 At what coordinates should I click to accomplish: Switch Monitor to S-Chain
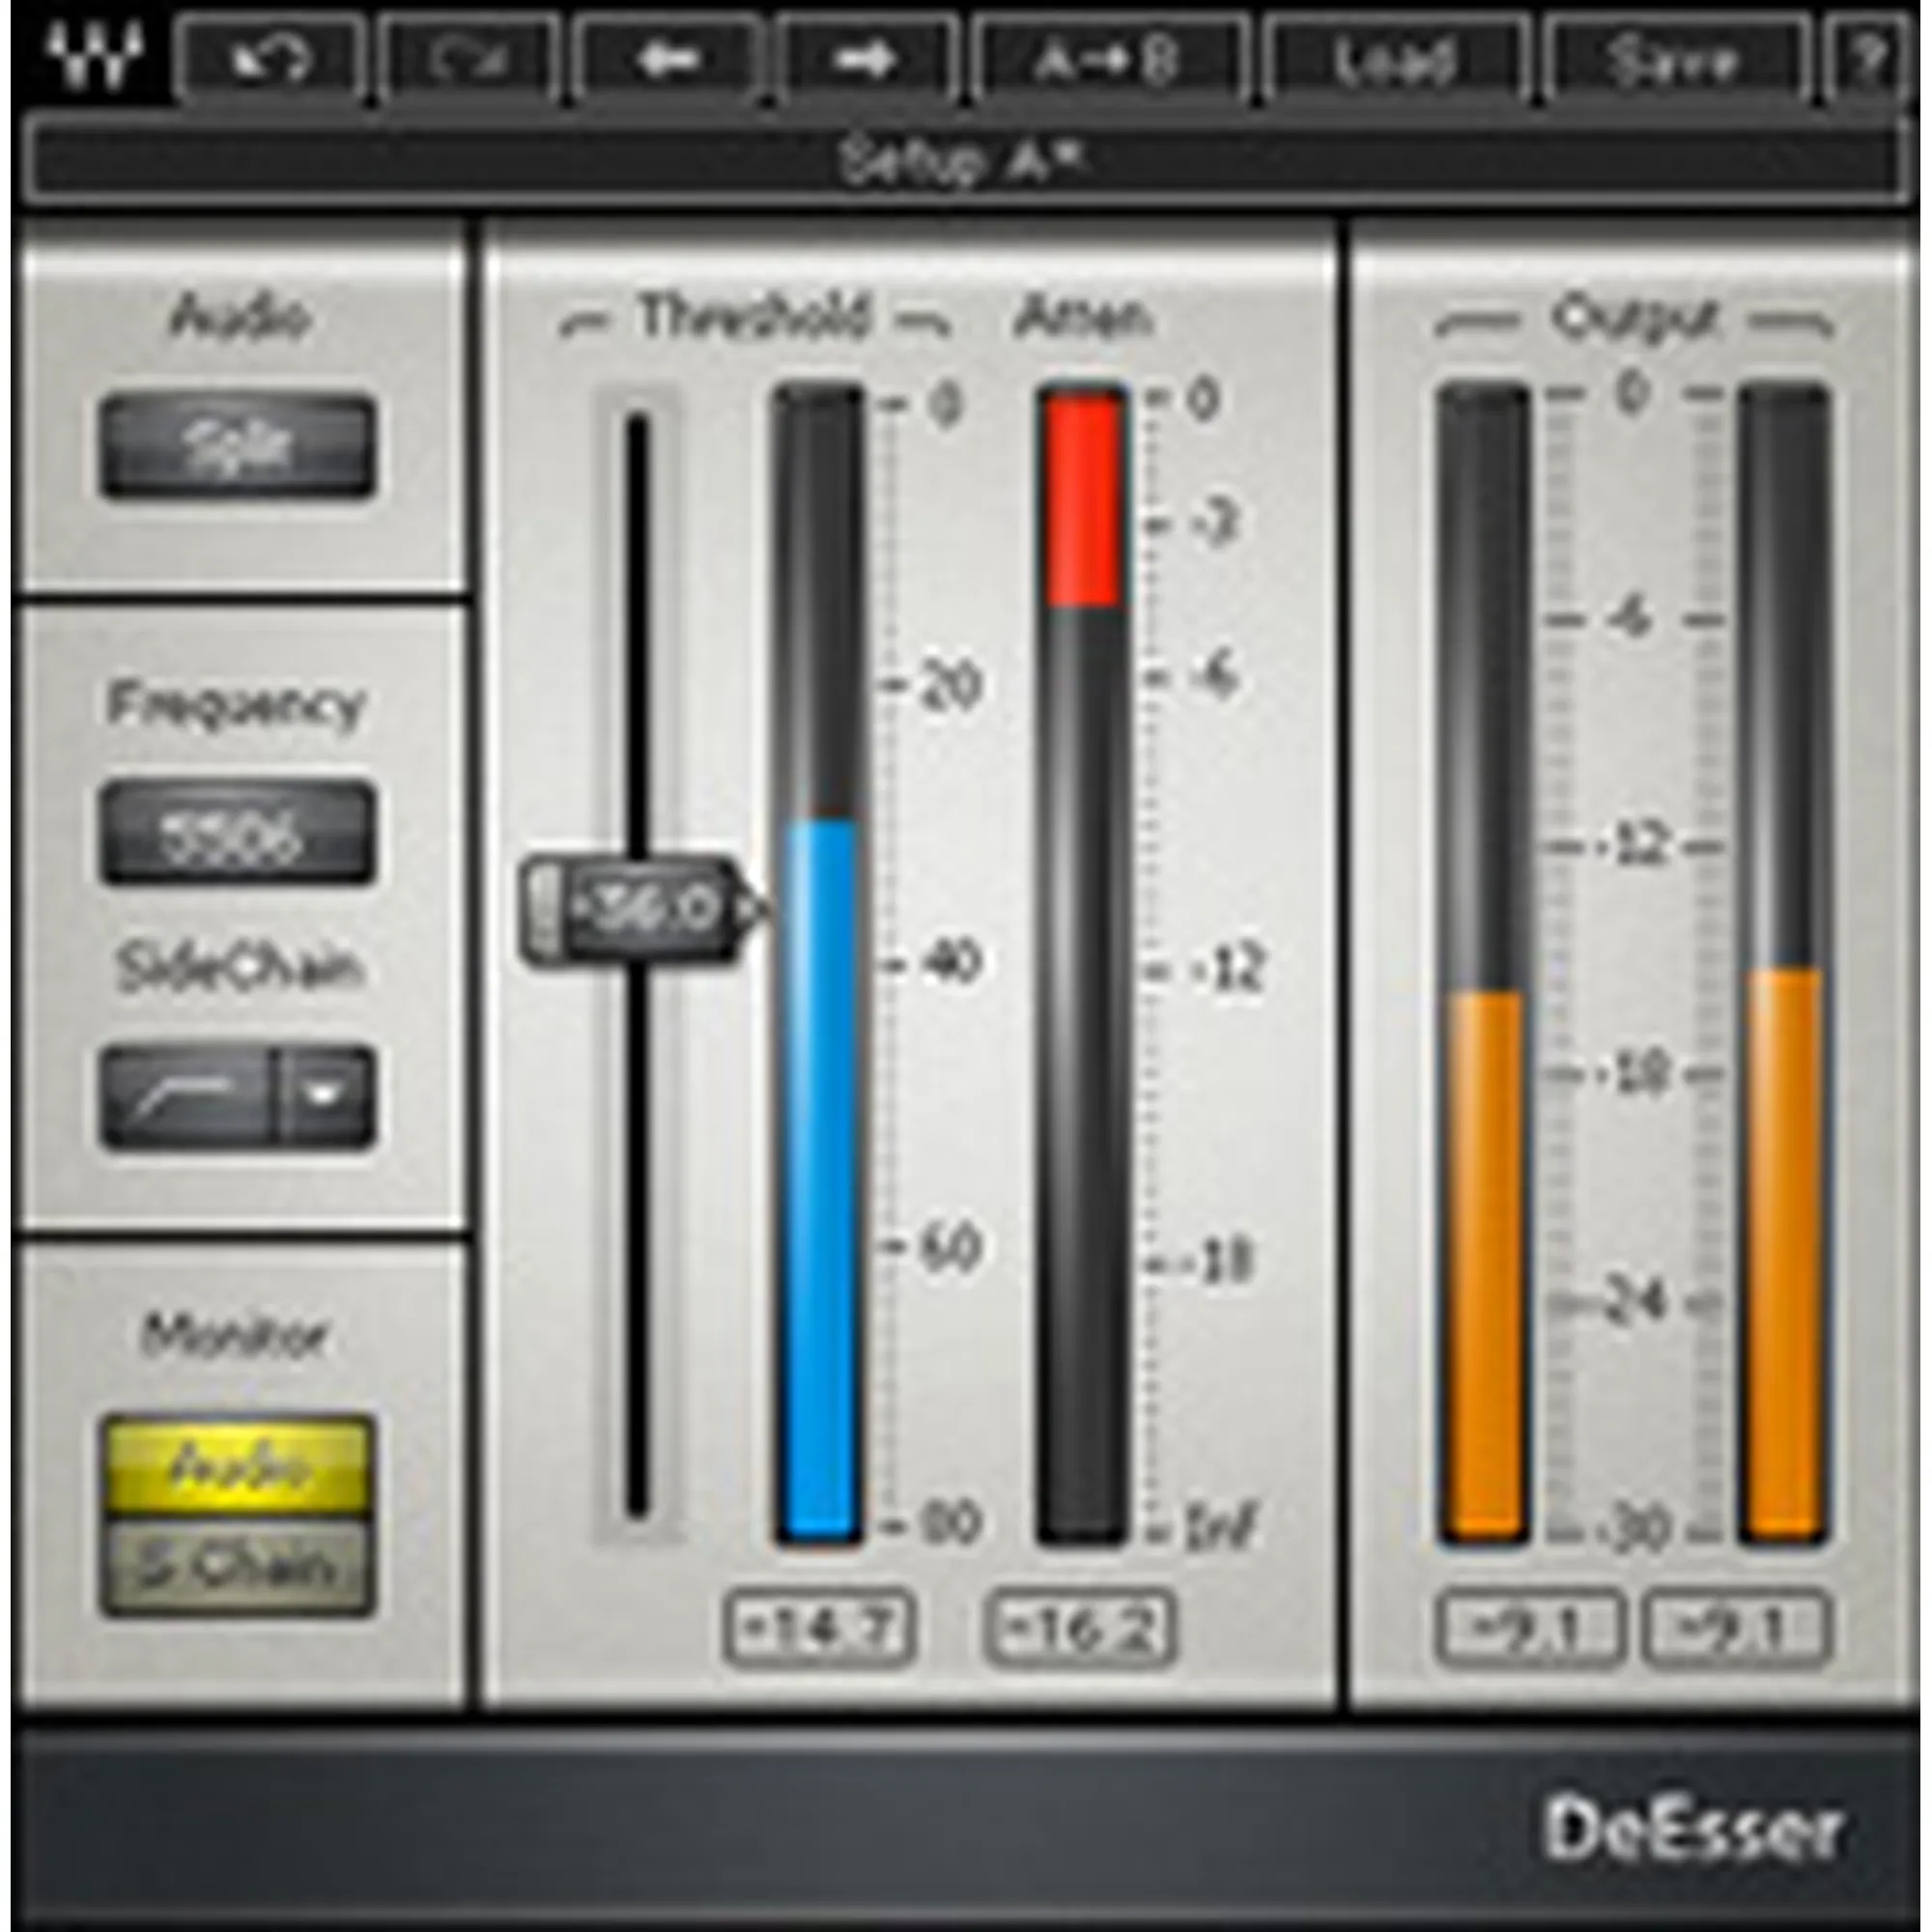[x=237, y=1566]
